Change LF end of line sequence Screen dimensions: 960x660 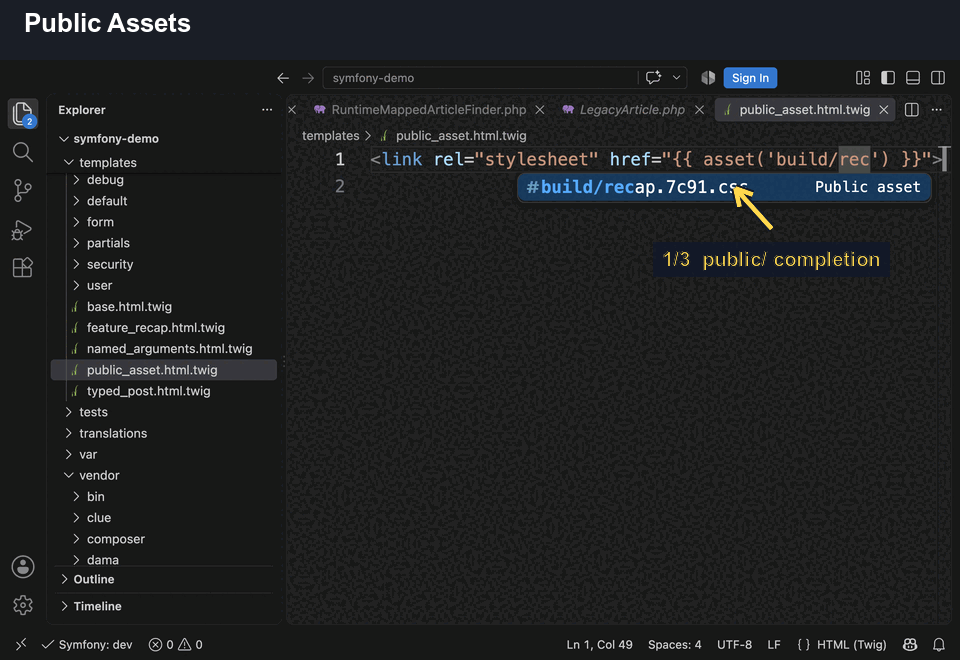pyautogui.click(x=774, y=645)
